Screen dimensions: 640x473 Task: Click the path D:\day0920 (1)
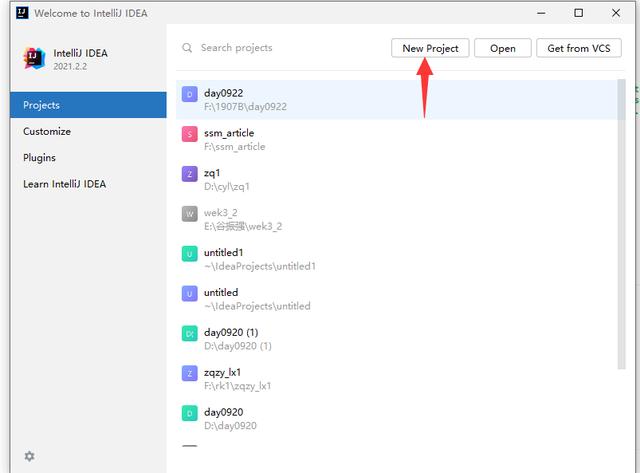pyautogui.click(x=238, y=346)
